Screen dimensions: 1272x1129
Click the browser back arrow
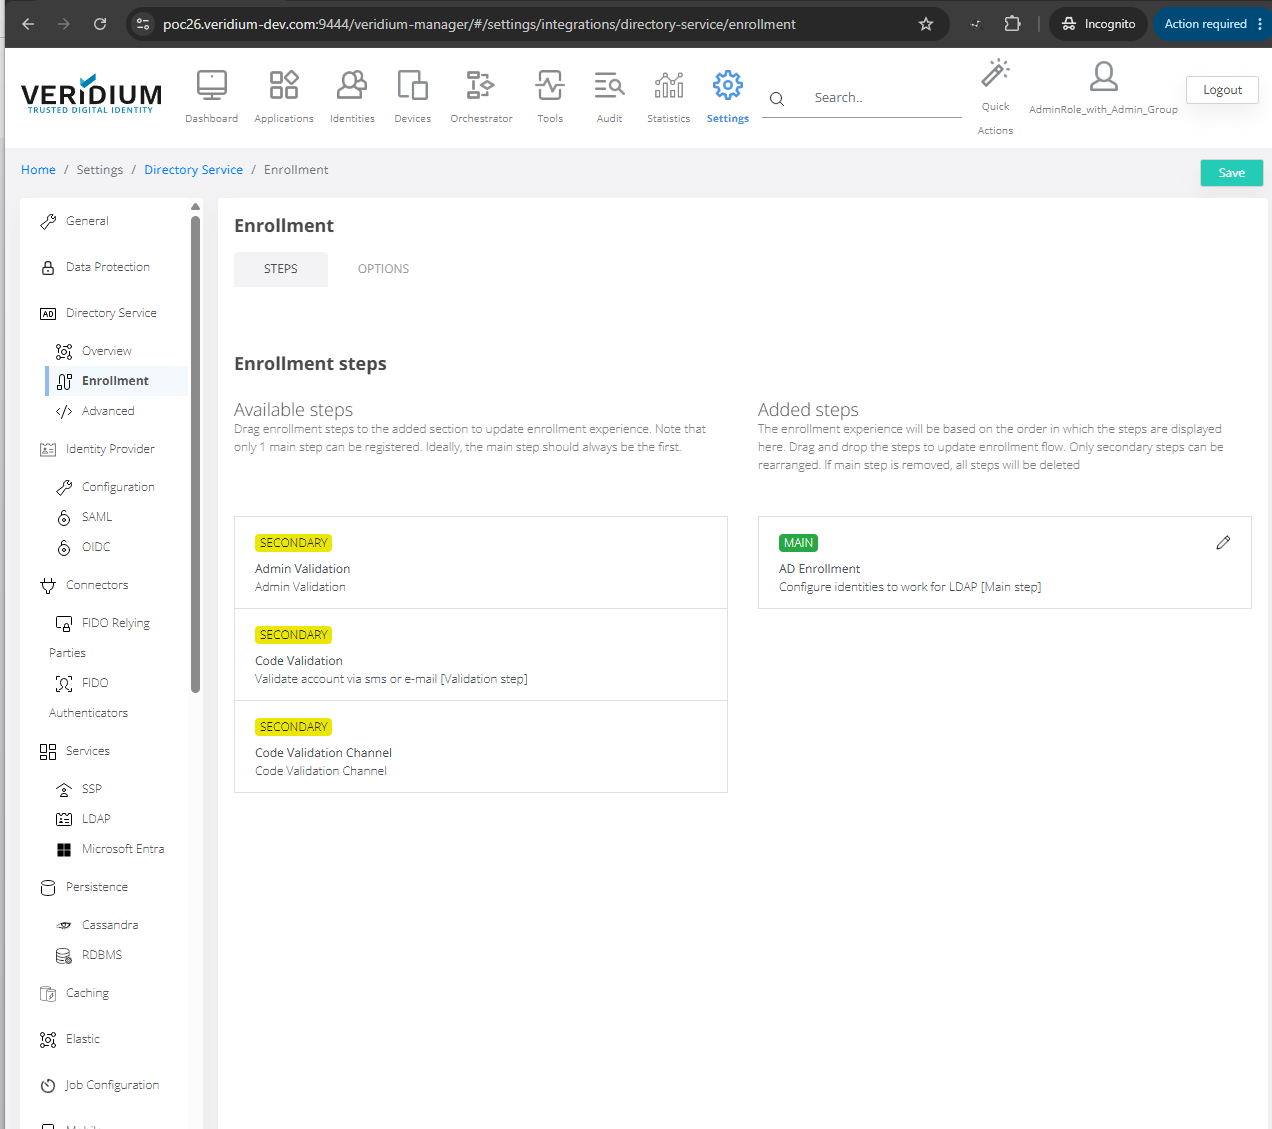(28, 24)
